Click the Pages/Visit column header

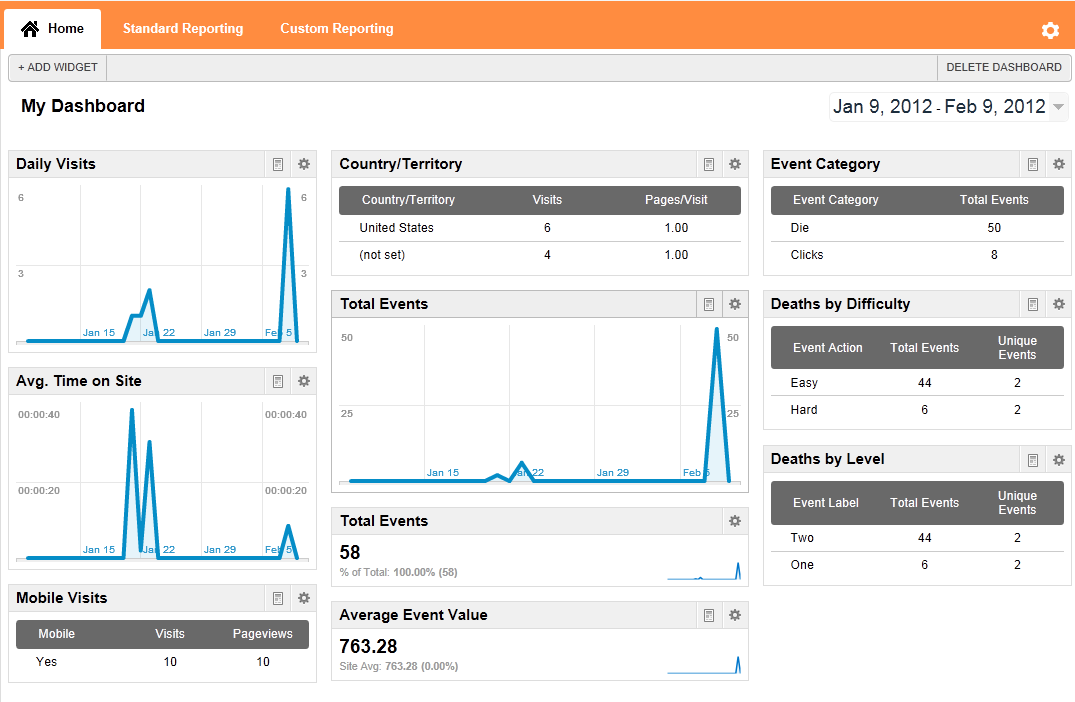pos(676,200)
